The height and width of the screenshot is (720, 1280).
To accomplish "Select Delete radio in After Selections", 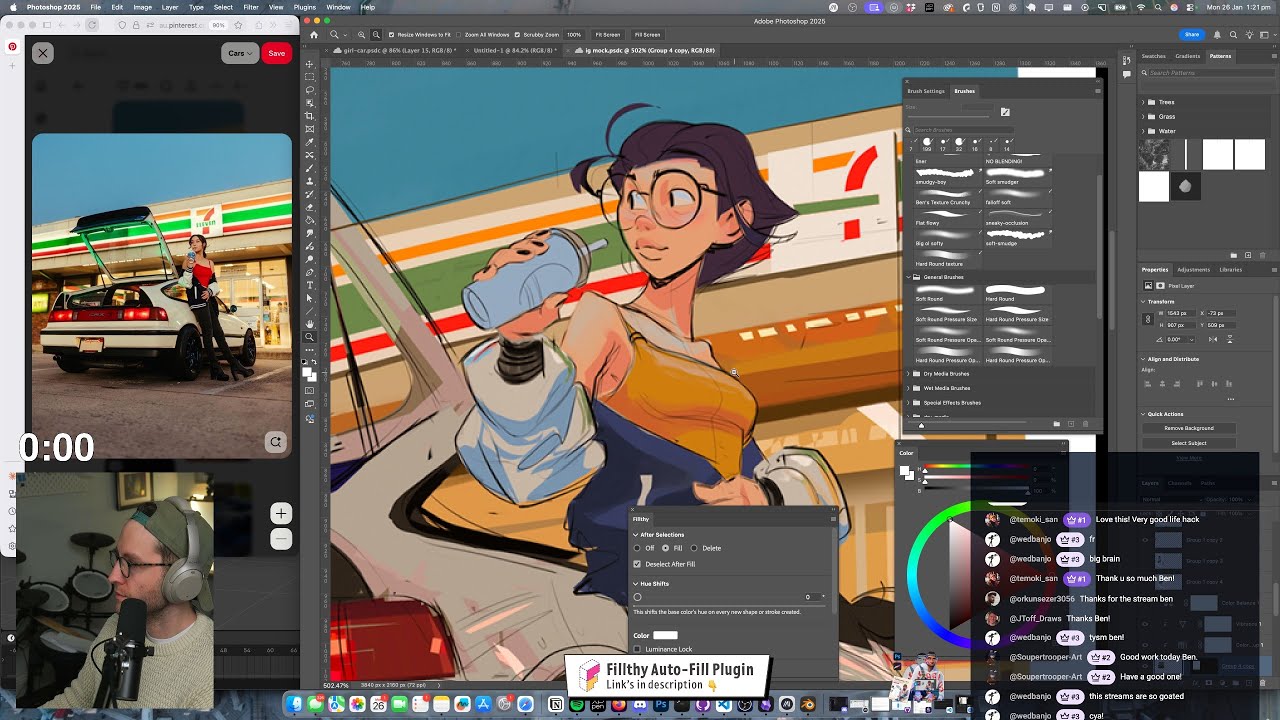I will pos(694,548).
